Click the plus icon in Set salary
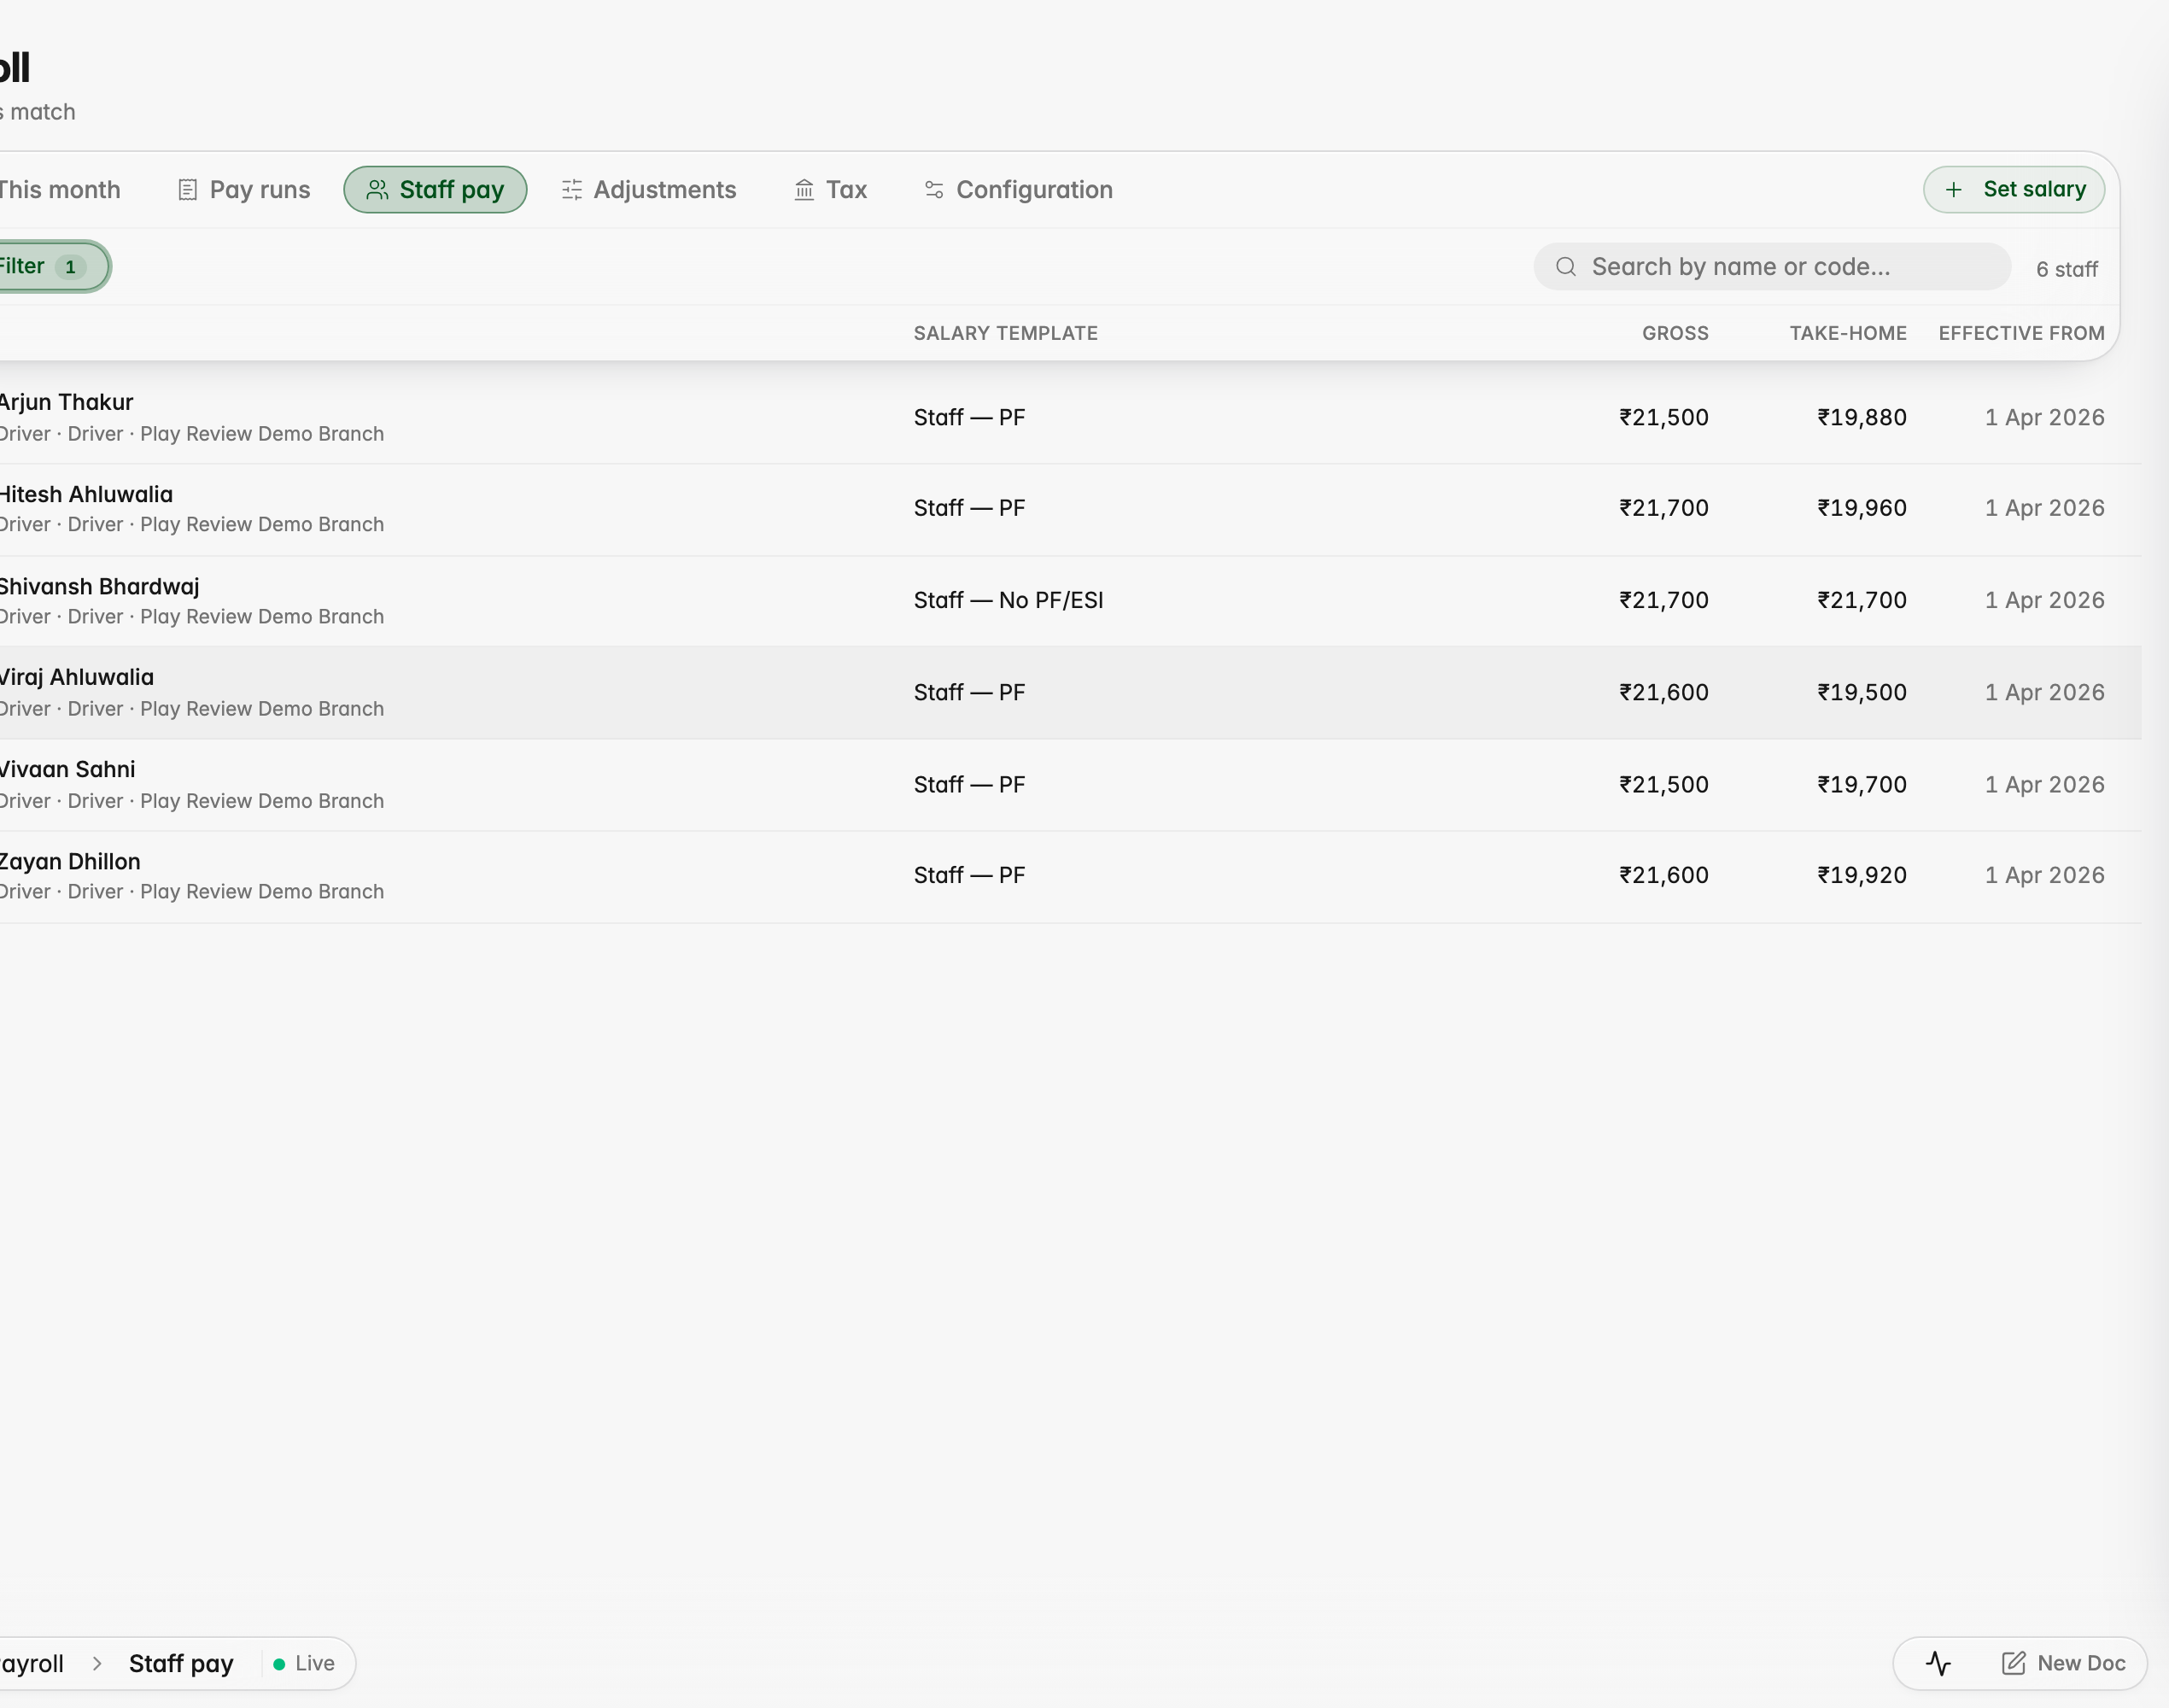Screen dimensions: 2169x1708 1953,190
